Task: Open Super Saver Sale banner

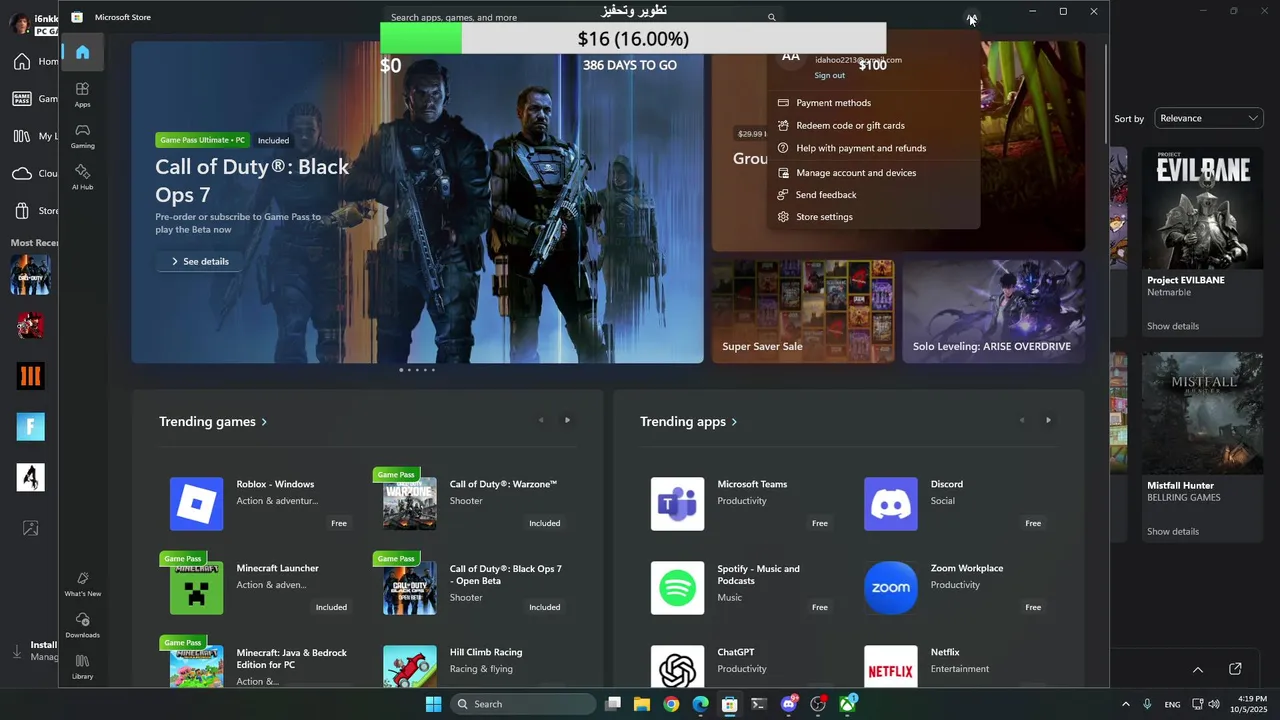Action: tap(803, 311)
